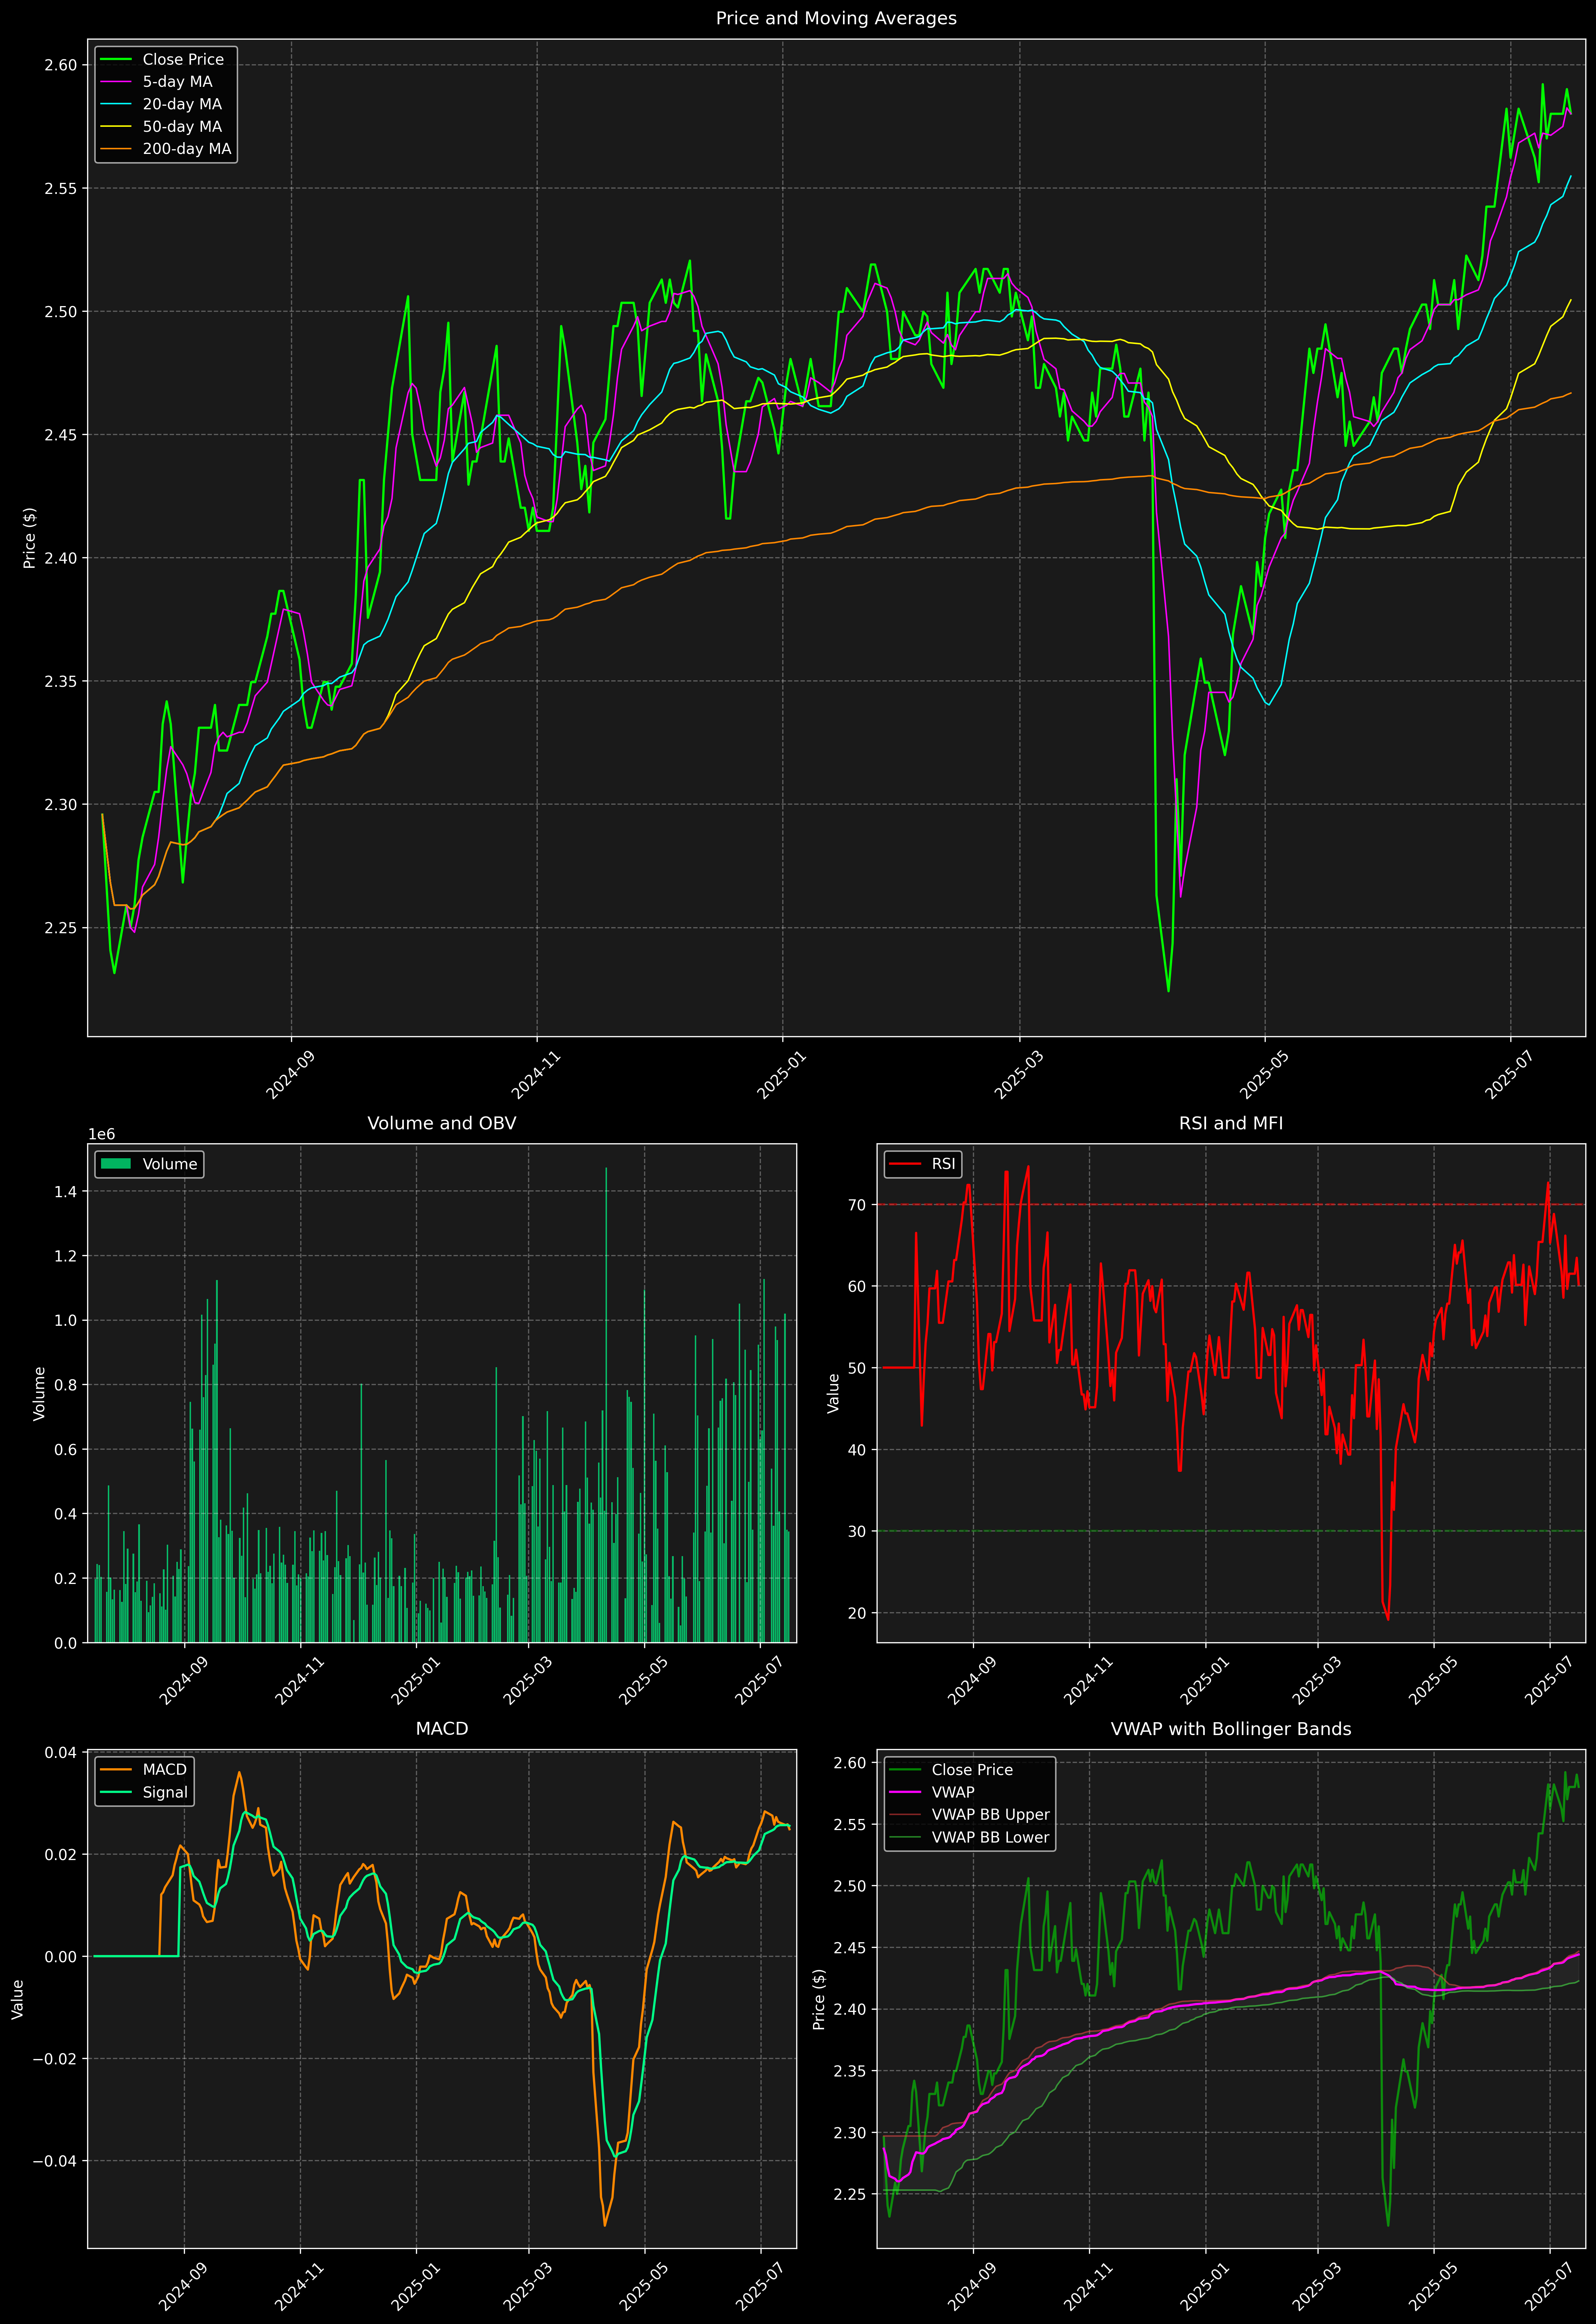Click the tallest volume bar near April 2025
Screen dimensions: 1596x2324
click(x=606, y=1405)
